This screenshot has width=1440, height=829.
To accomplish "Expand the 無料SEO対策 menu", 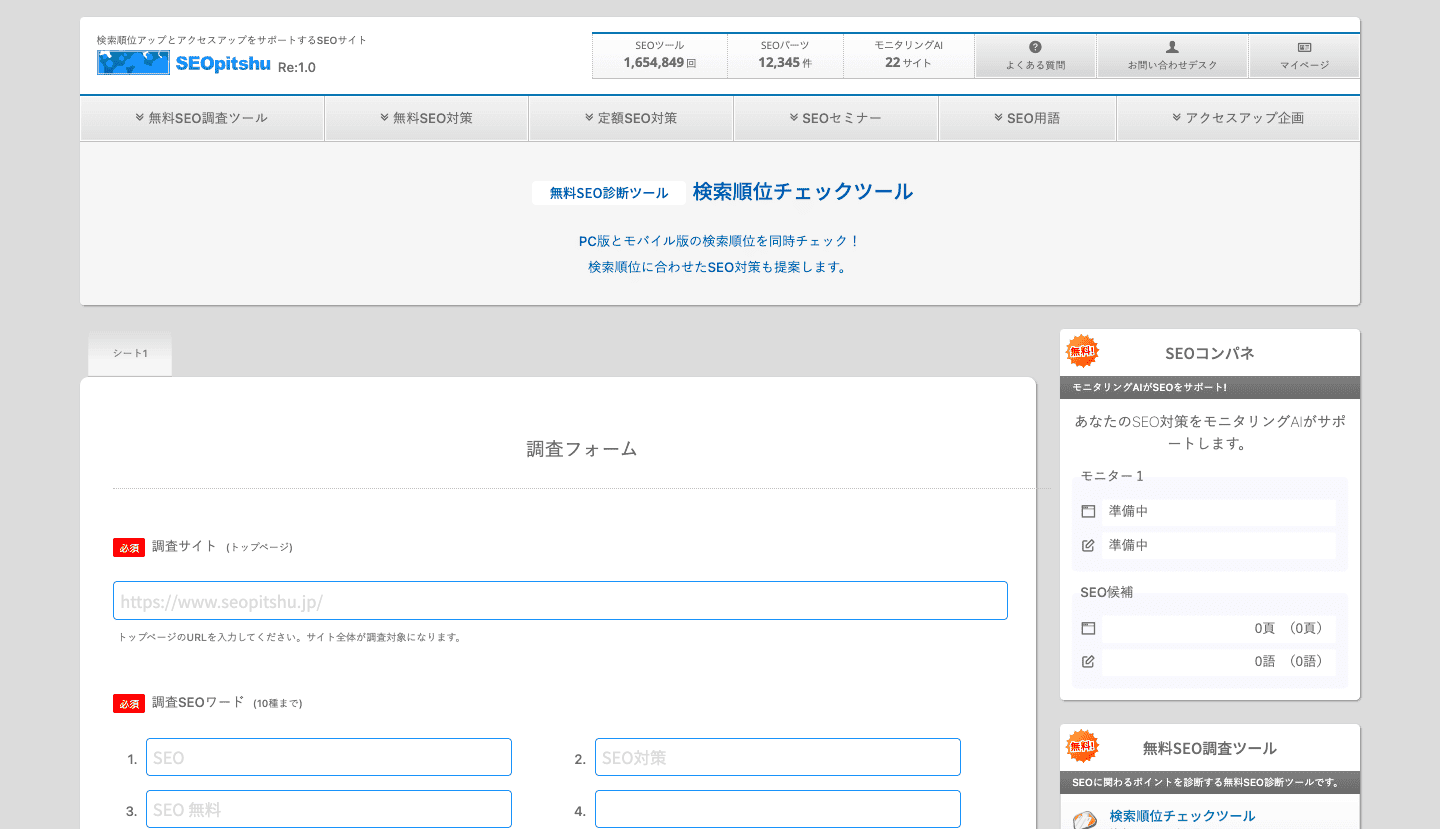I will 426,118.
